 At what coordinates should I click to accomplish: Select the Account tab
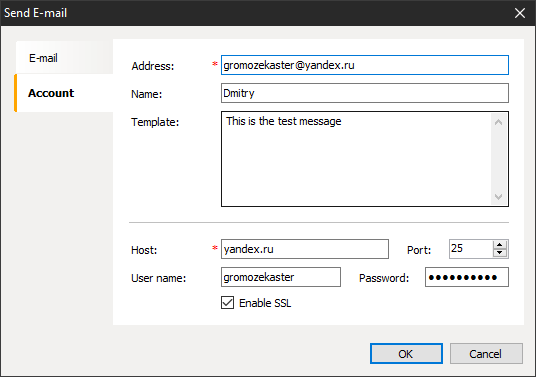64,93
